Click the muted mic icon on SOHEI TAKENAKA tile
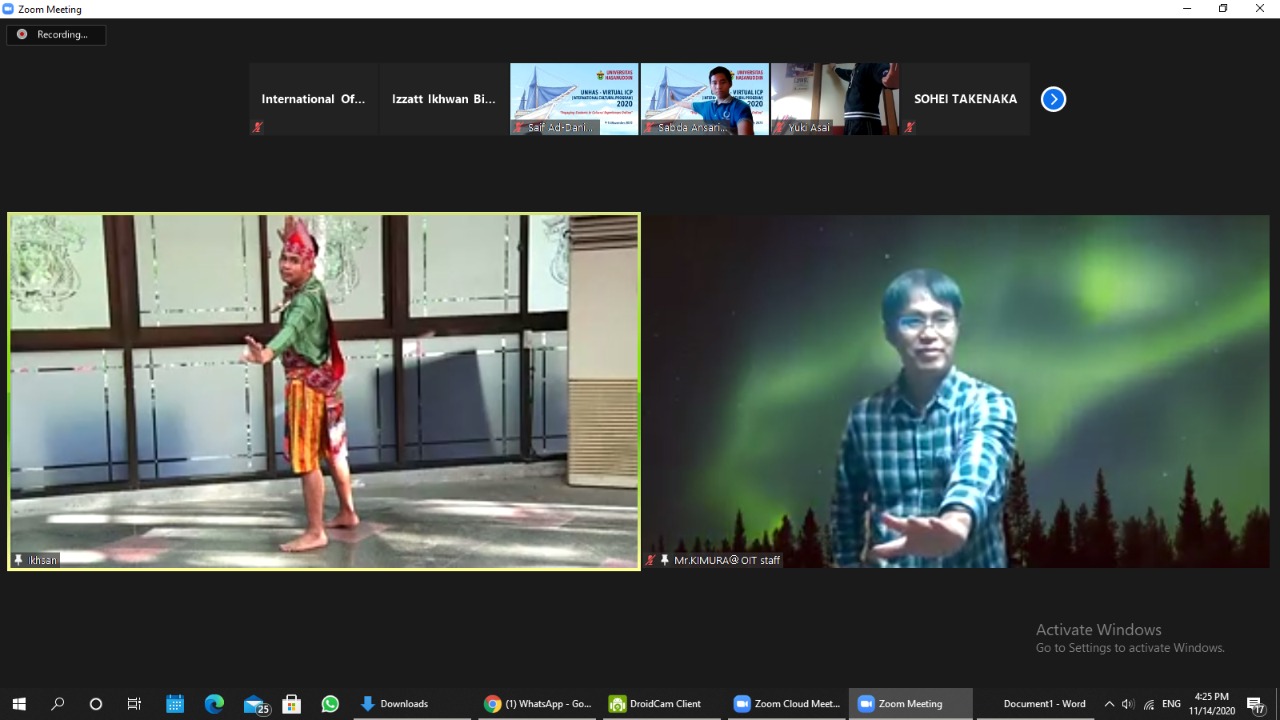Image resolution: width=1280 pixels, height=720 pixels. click(909, 127)
